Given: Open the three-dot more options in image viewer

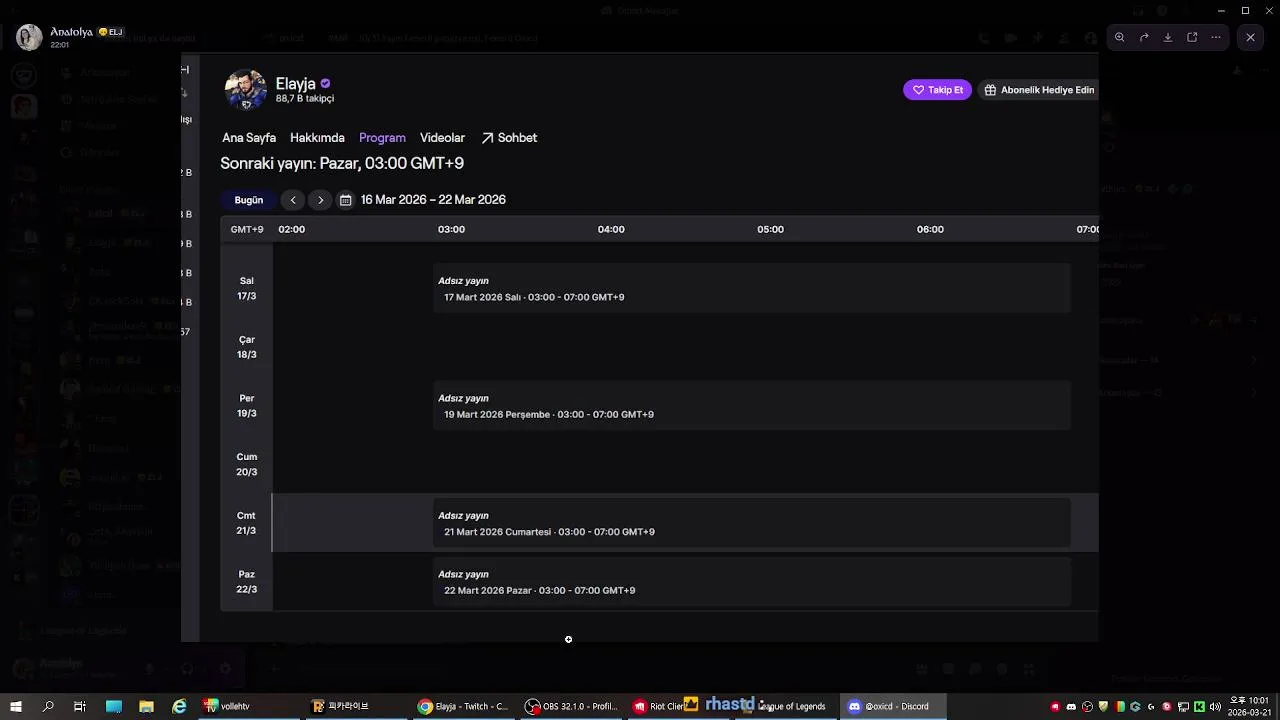Looking at the screenshot, I should (1216, 37).
